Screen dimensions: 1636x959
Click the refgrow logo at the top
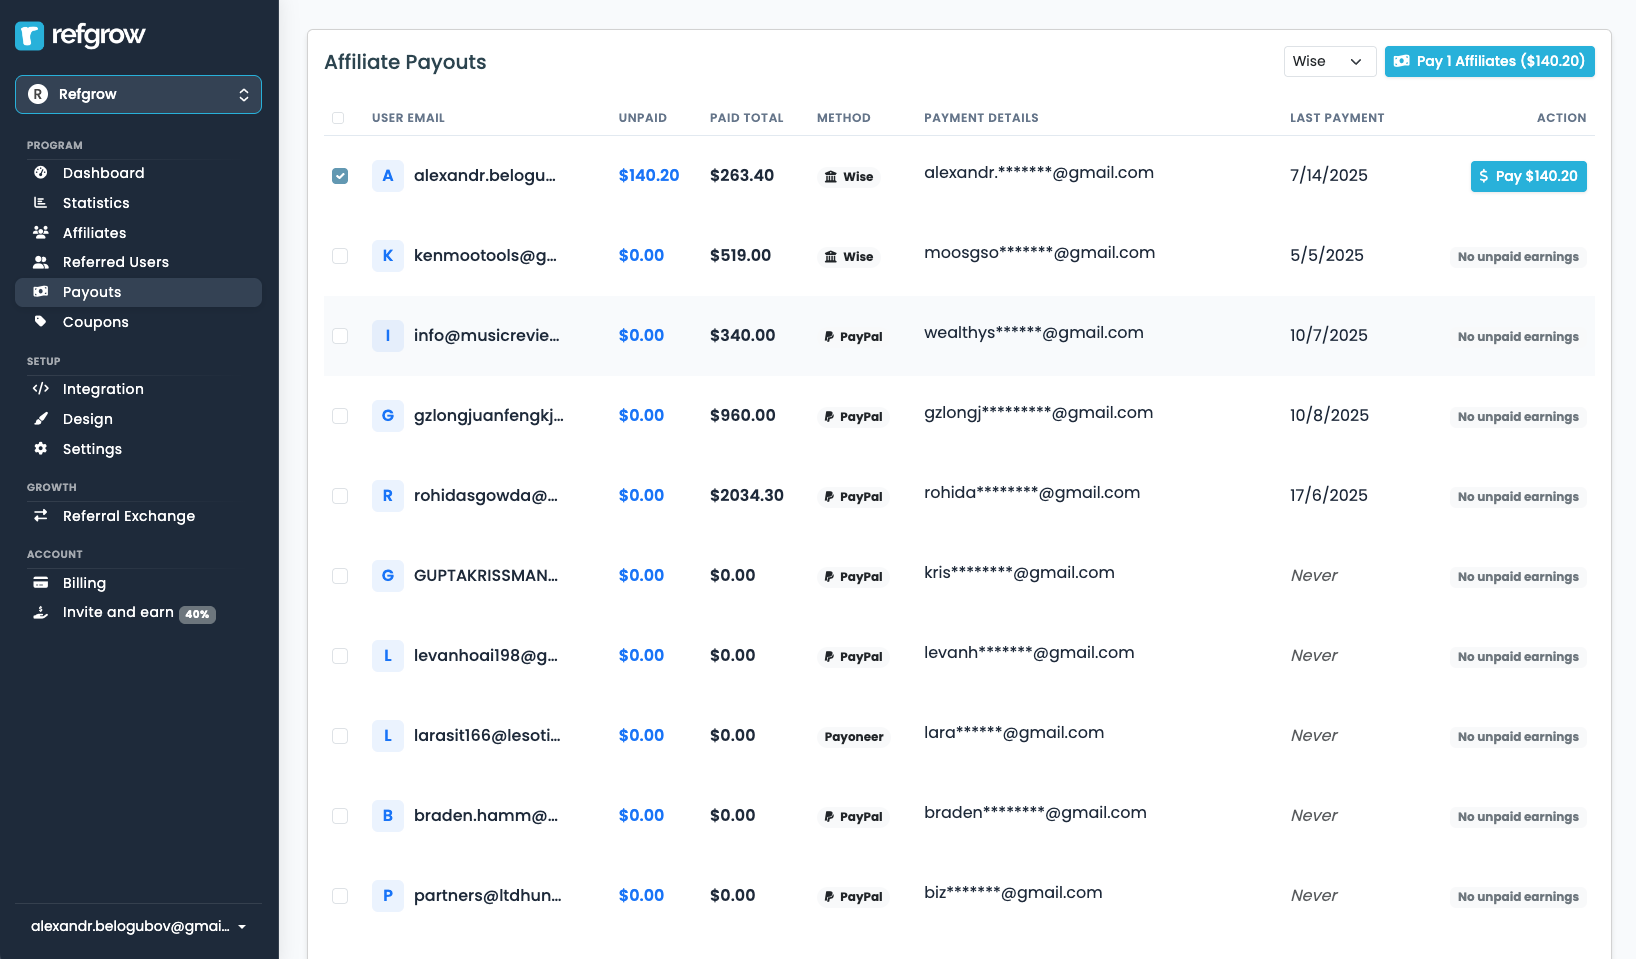point(78,35)
